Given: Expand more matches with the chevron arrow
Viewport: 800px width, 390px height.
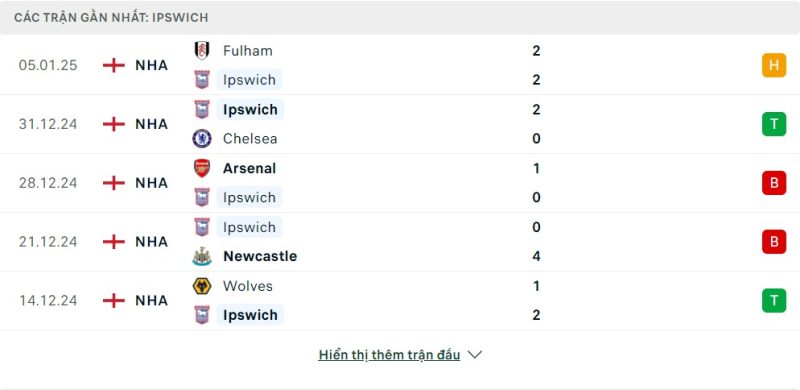Looking at the screenshot, I should (474, 354).
